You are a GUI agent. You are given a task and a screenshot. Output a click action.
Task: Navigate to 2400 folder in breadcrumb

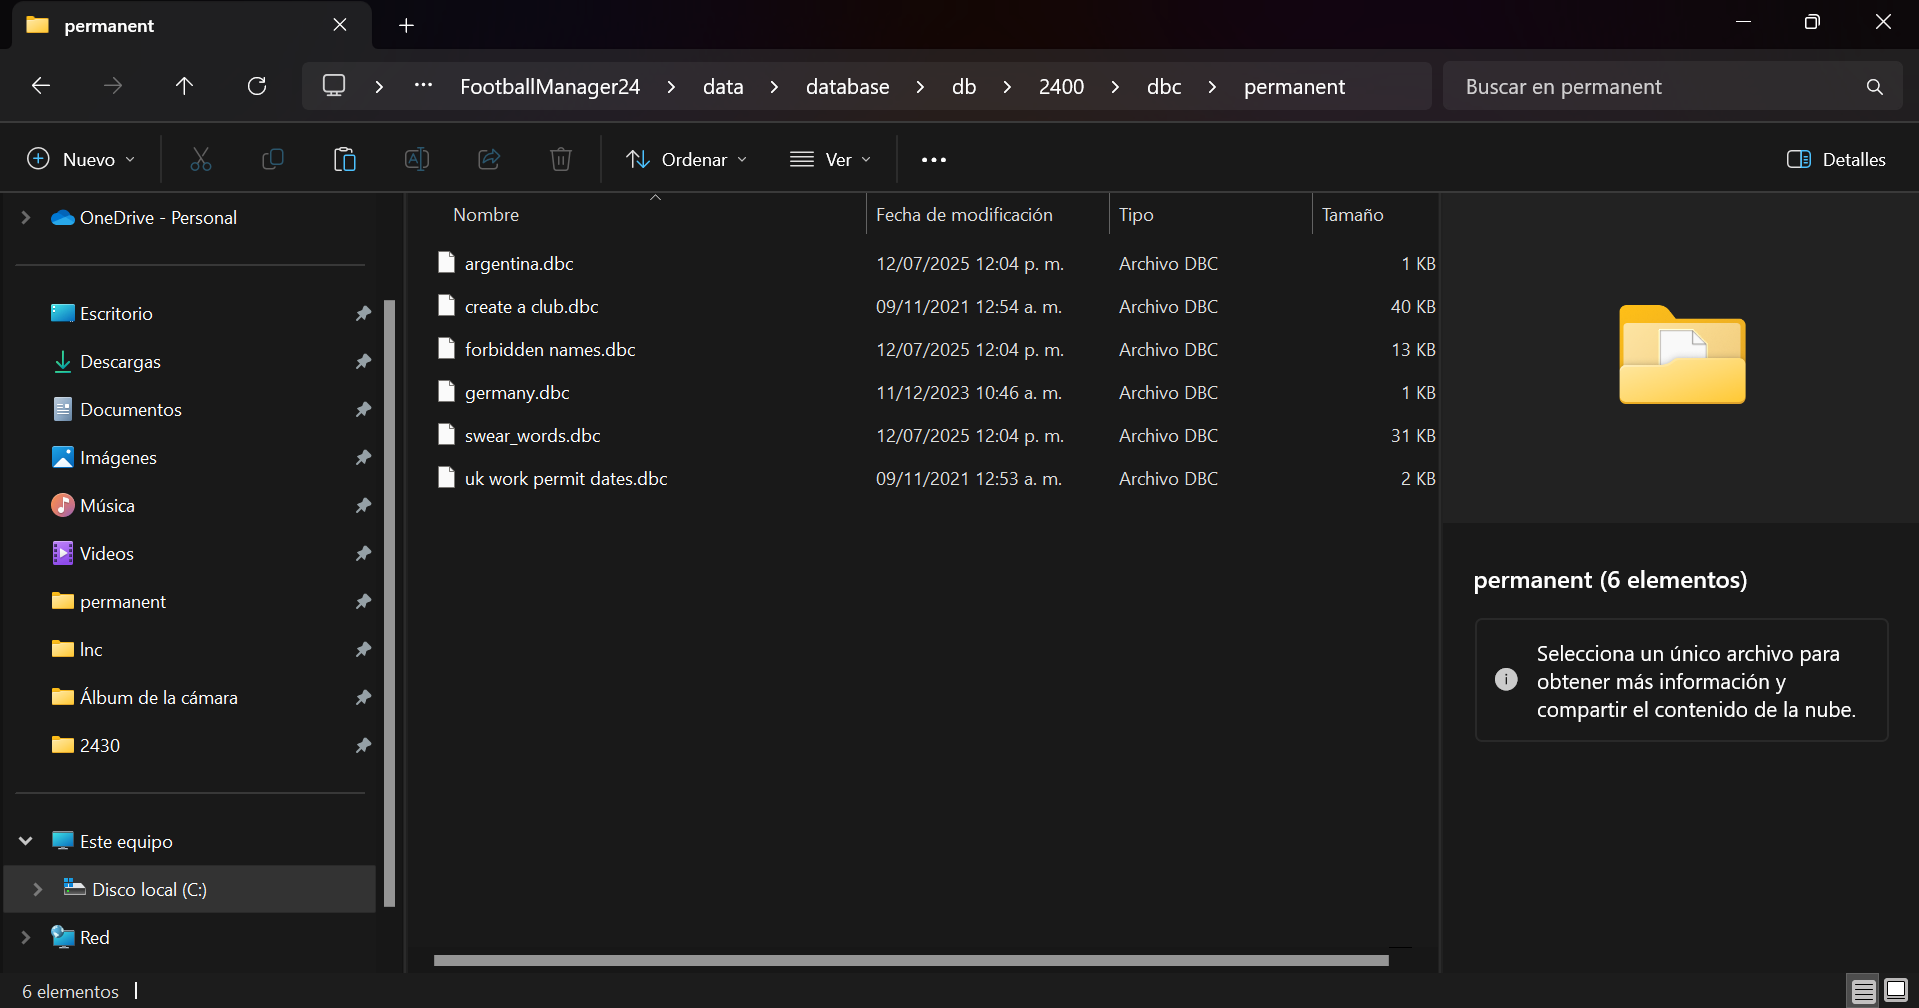tap(1061, 87)
